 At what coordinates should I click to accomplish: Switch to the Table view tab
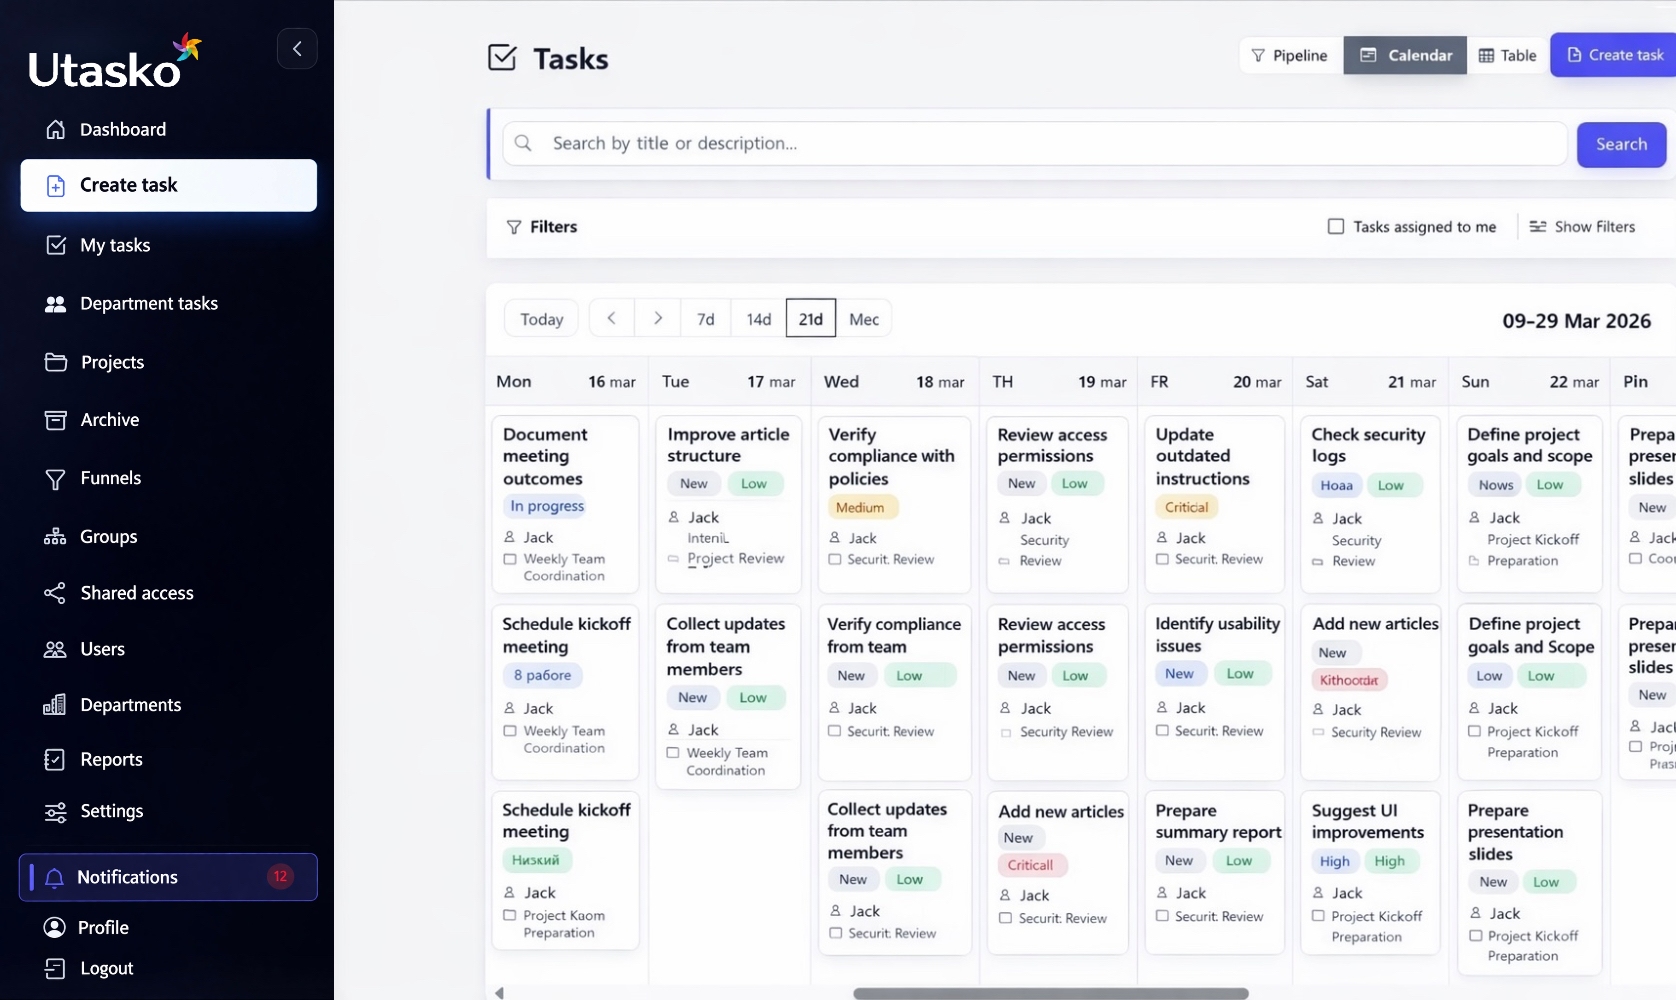pos(1508,56)
